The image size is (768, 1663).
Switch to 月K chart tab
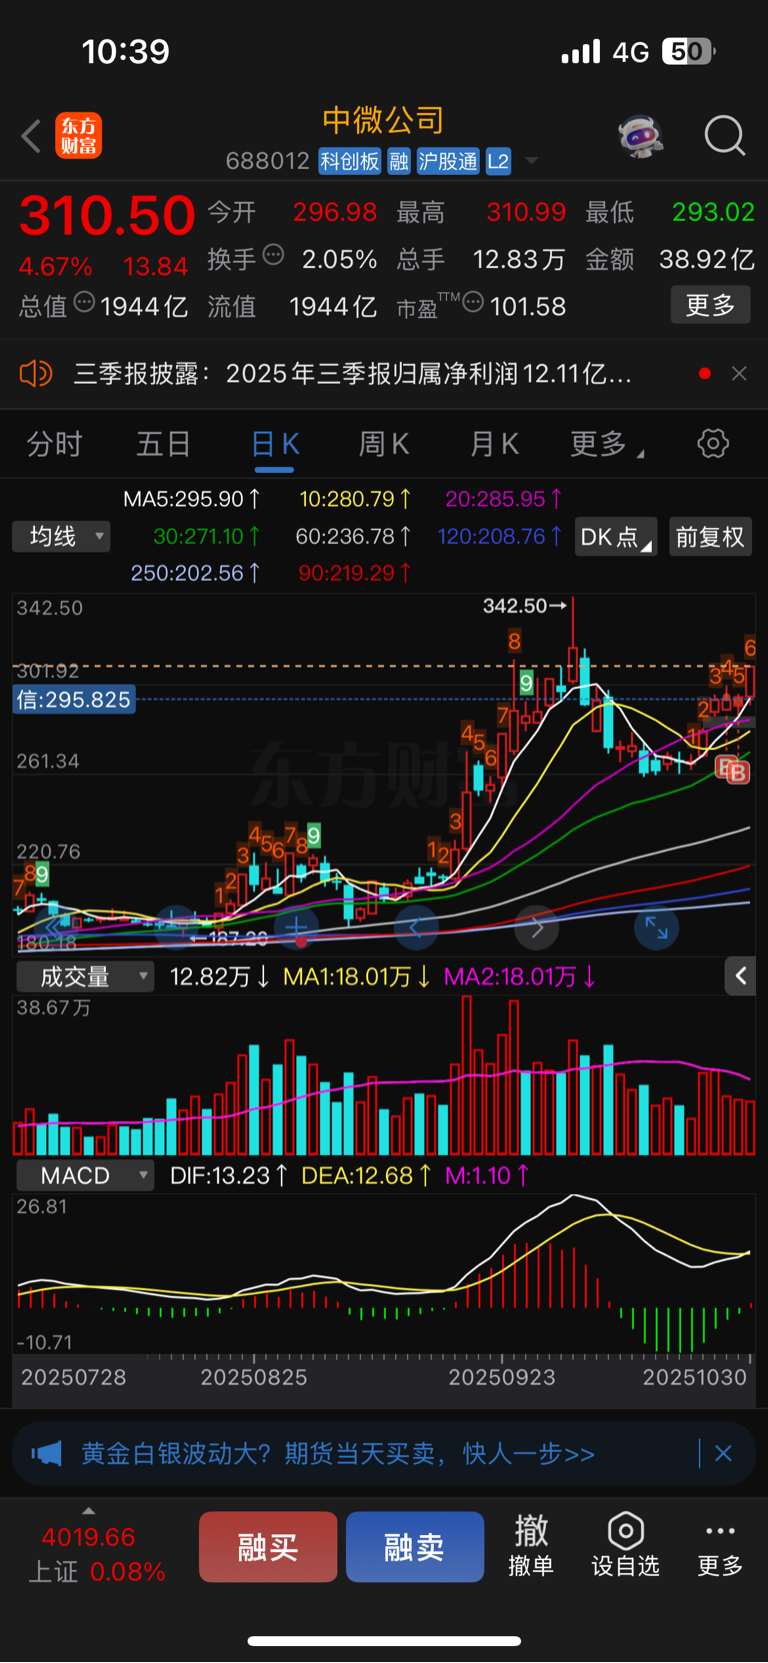click(x=494, y=444)
